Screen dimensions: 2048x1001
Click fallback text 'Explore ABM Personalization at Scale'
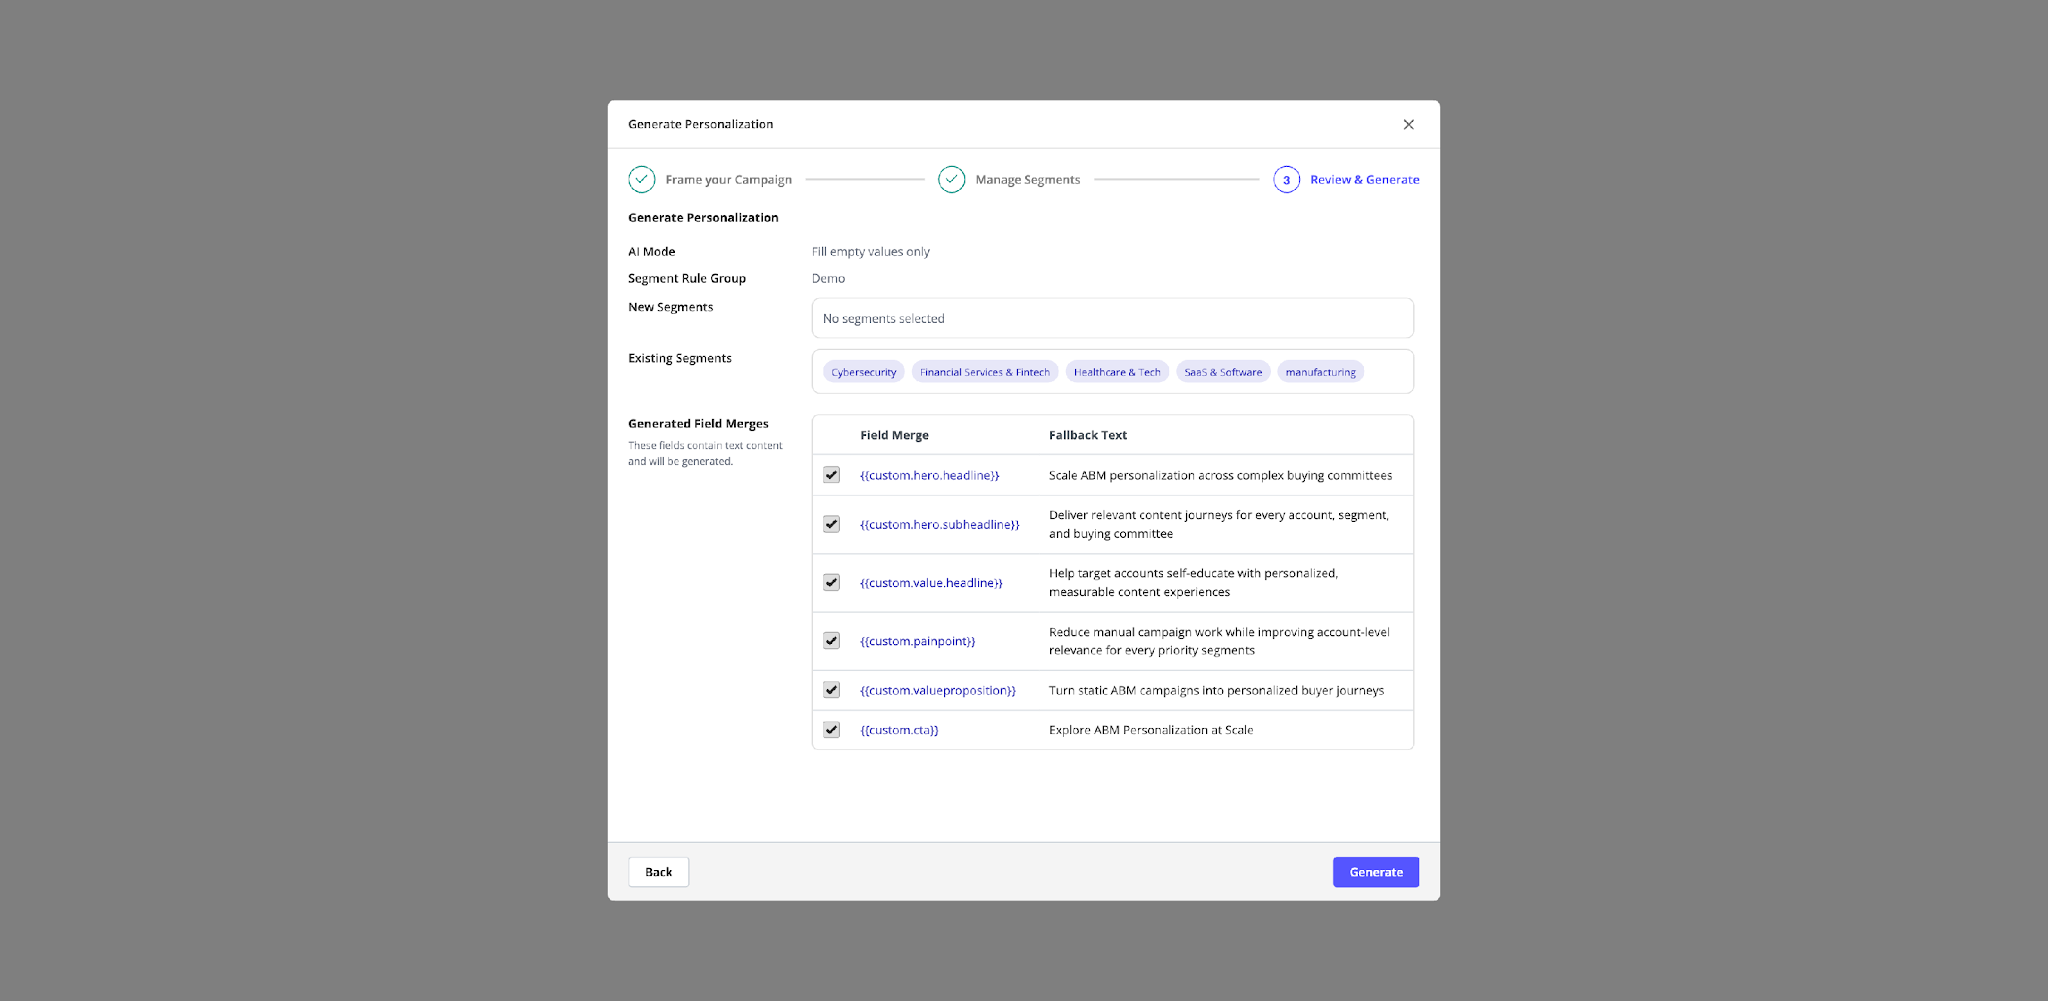[1151, 730]
